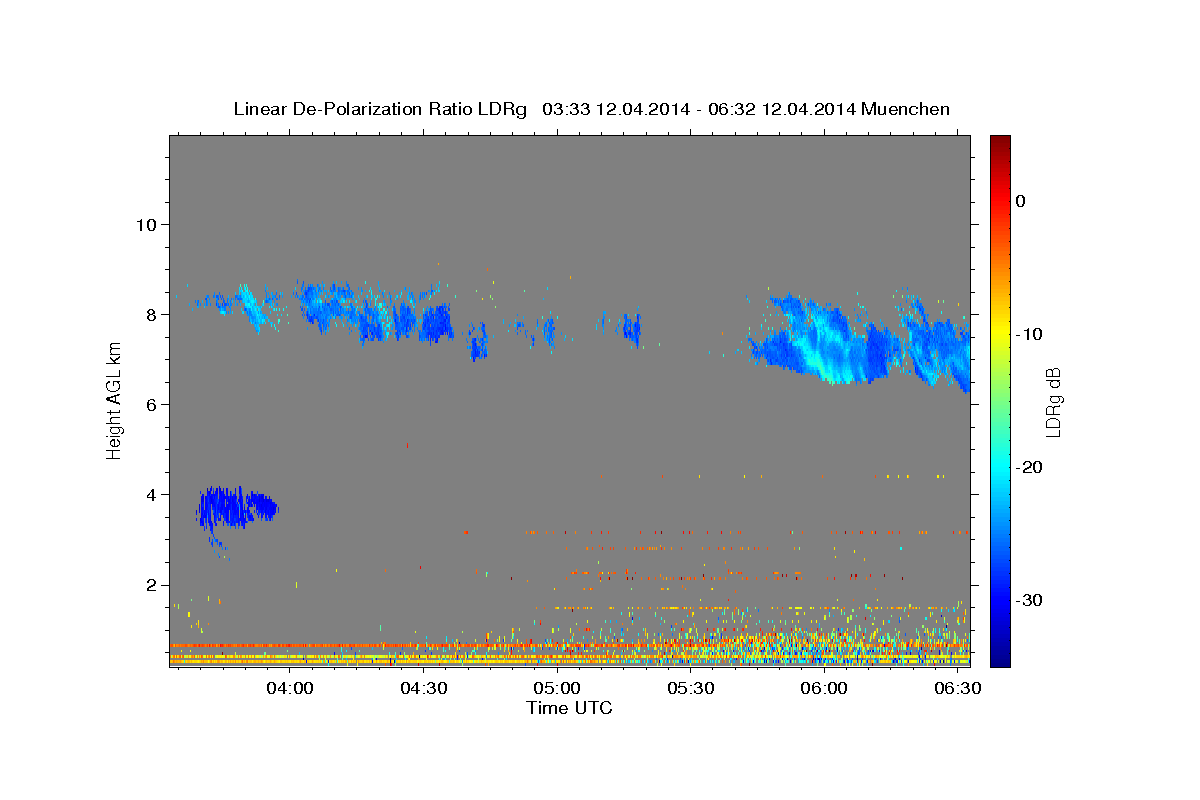Select the Height AGL km axis label

[x=114, y=400]
